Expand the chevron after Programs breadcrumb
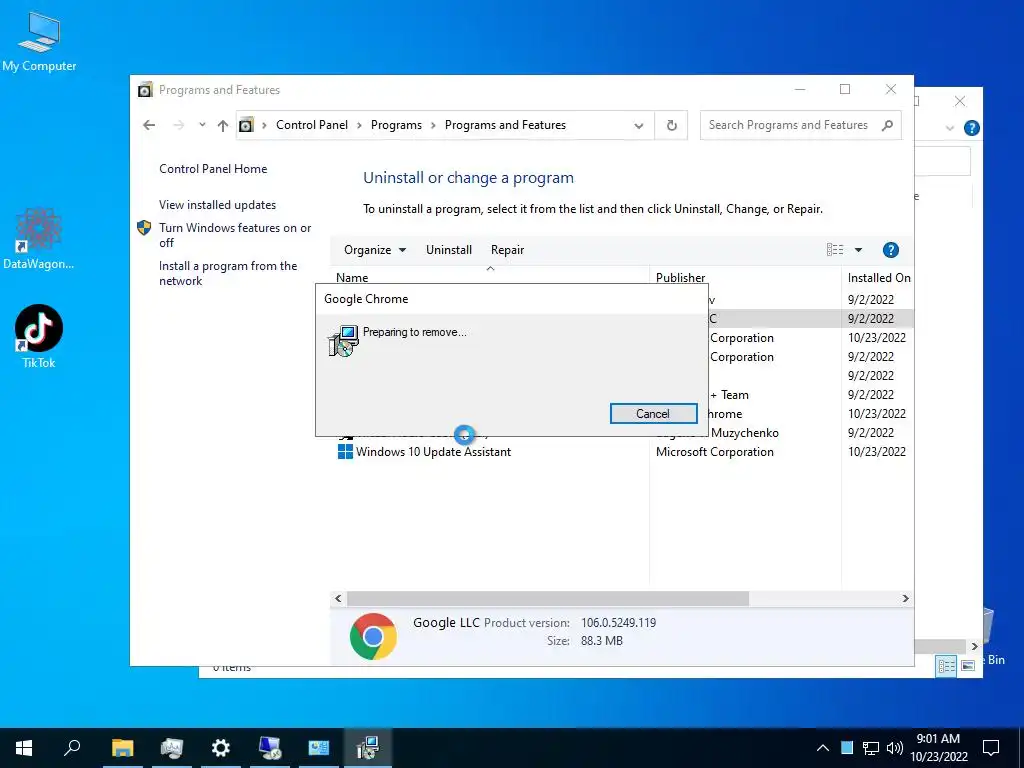Screen dimensions: 1024x768 433,125
